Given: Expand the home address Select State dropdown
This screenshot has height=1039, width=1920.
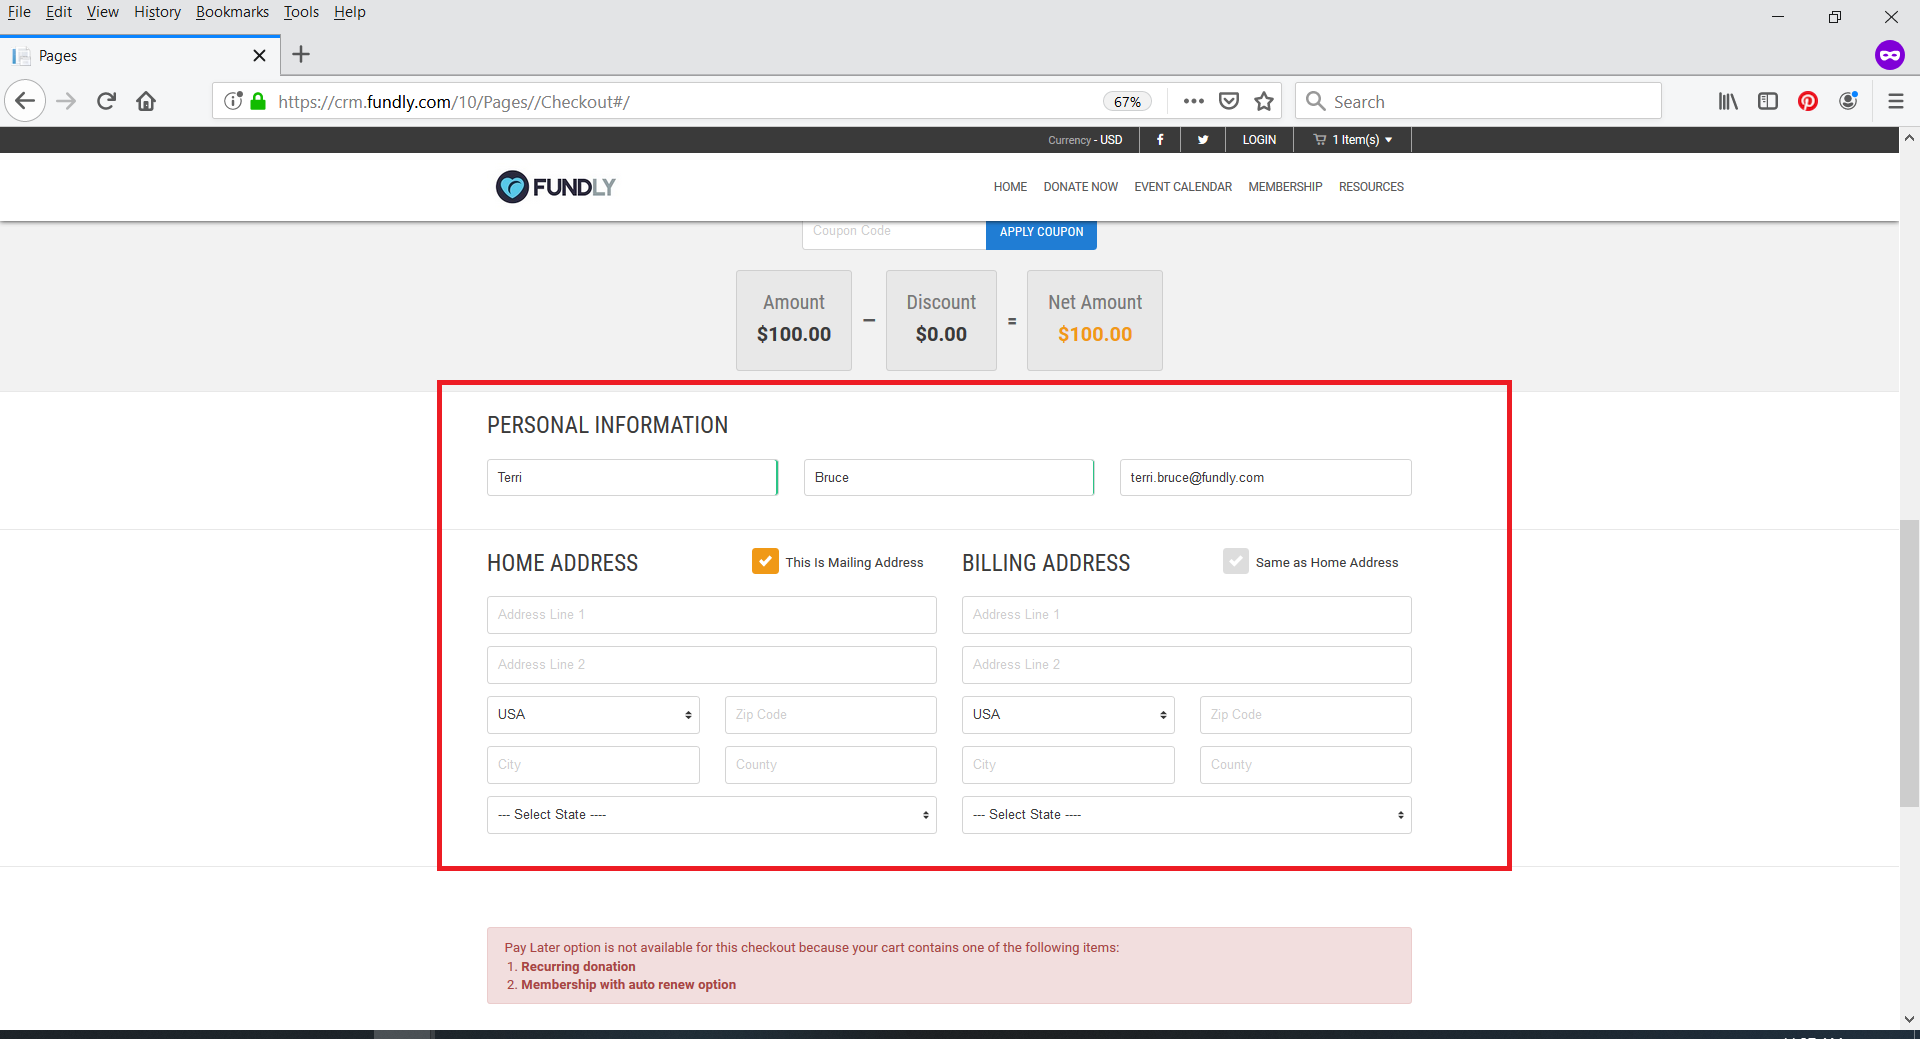Looking at the screenshot, I should tap(710, 814).
